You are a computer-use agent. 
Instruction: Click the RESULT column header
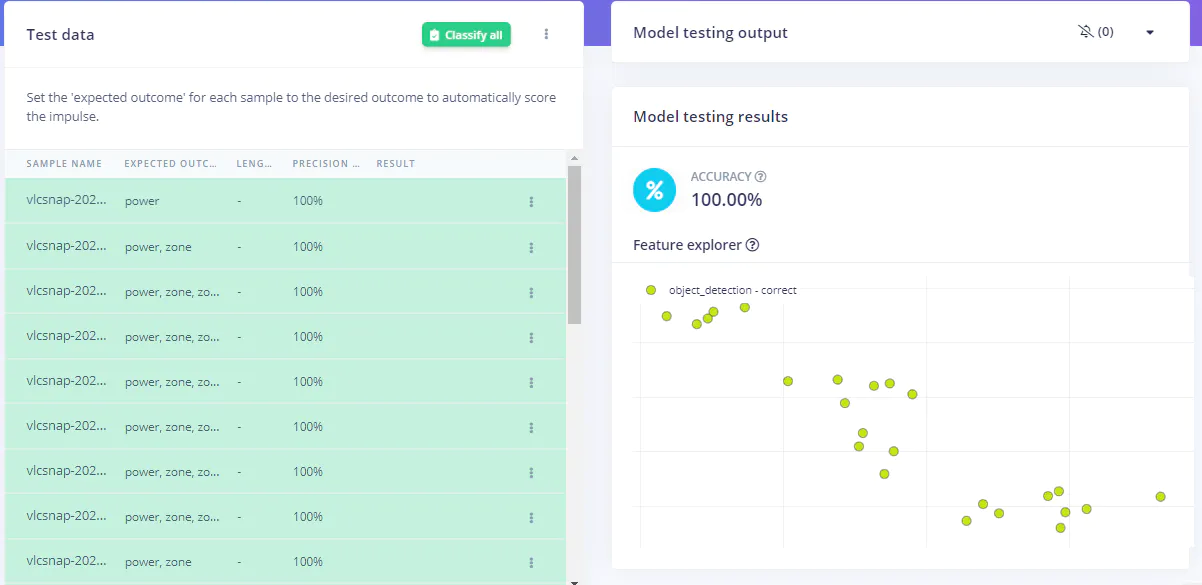click(395, 164)
